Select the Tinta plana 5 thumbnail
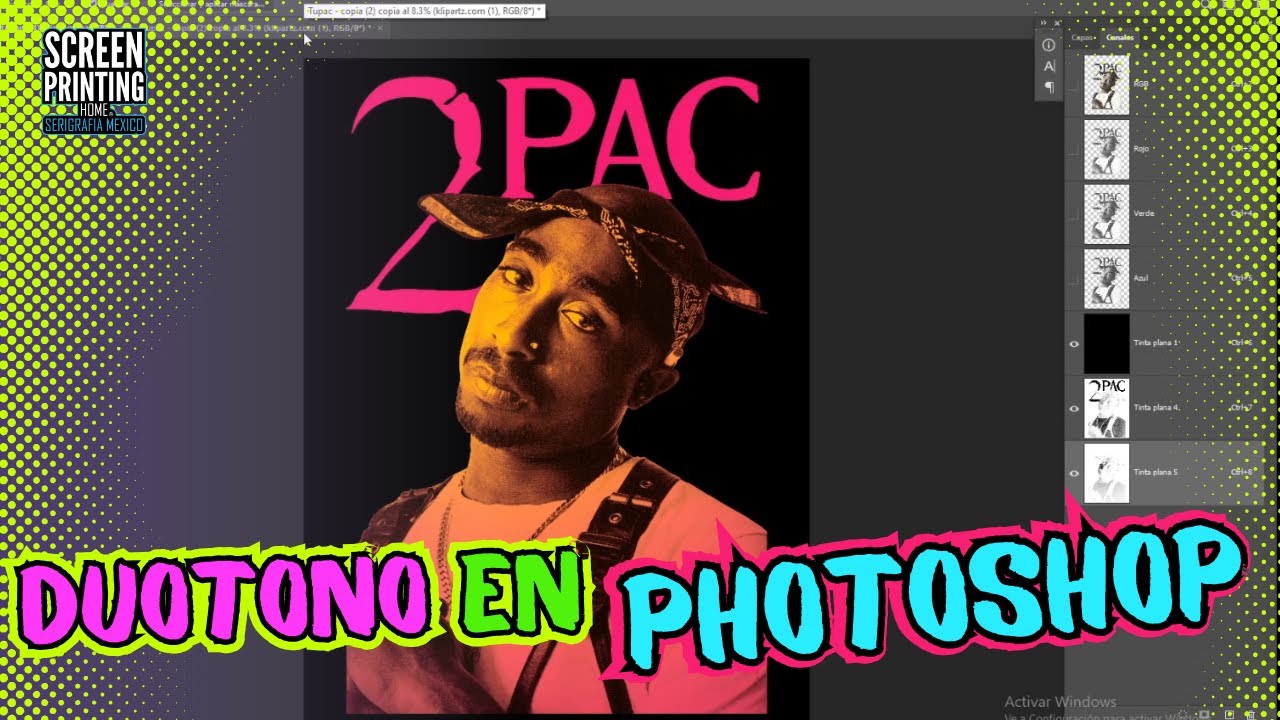Image resolution: width=1280 pixels, height=720 pixels. pos(1106,474)
